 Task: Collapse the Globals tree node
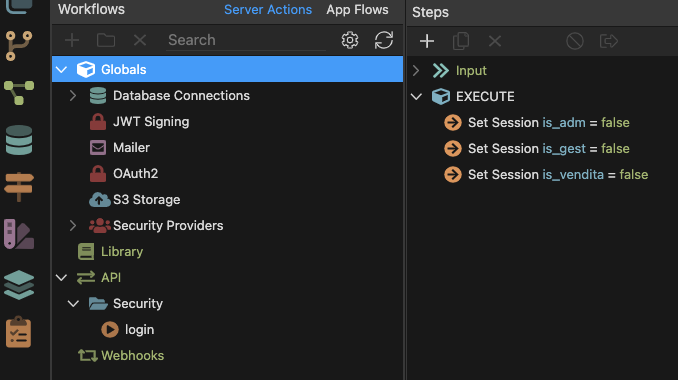(62, 70)
